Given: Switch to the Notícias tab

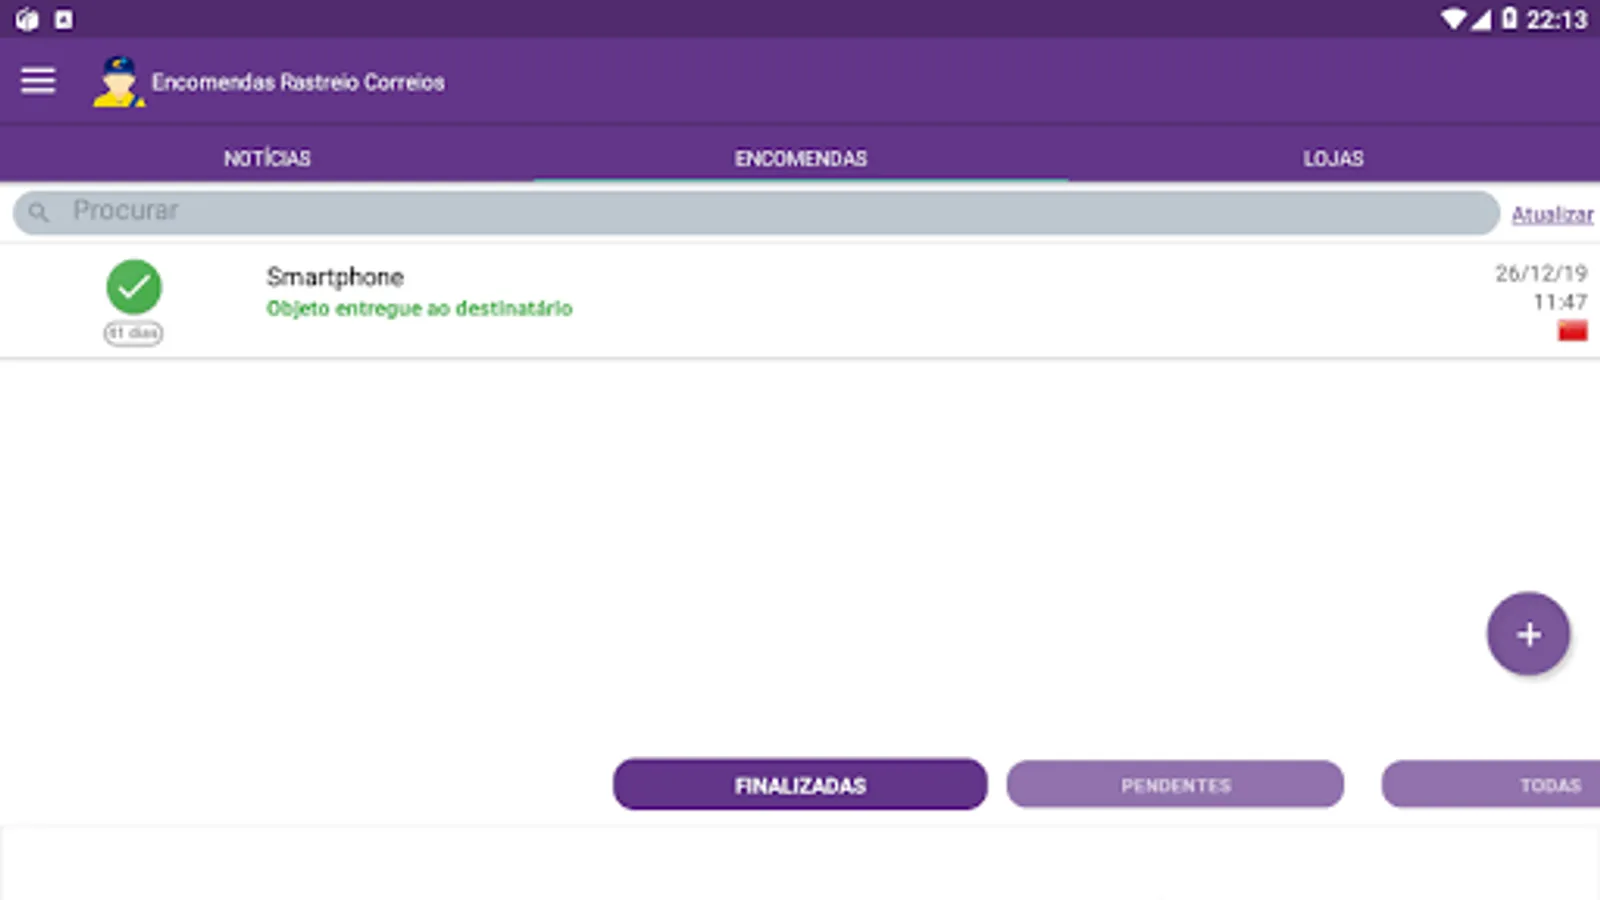Looking at the screenshot, I should tap(267, 158).
